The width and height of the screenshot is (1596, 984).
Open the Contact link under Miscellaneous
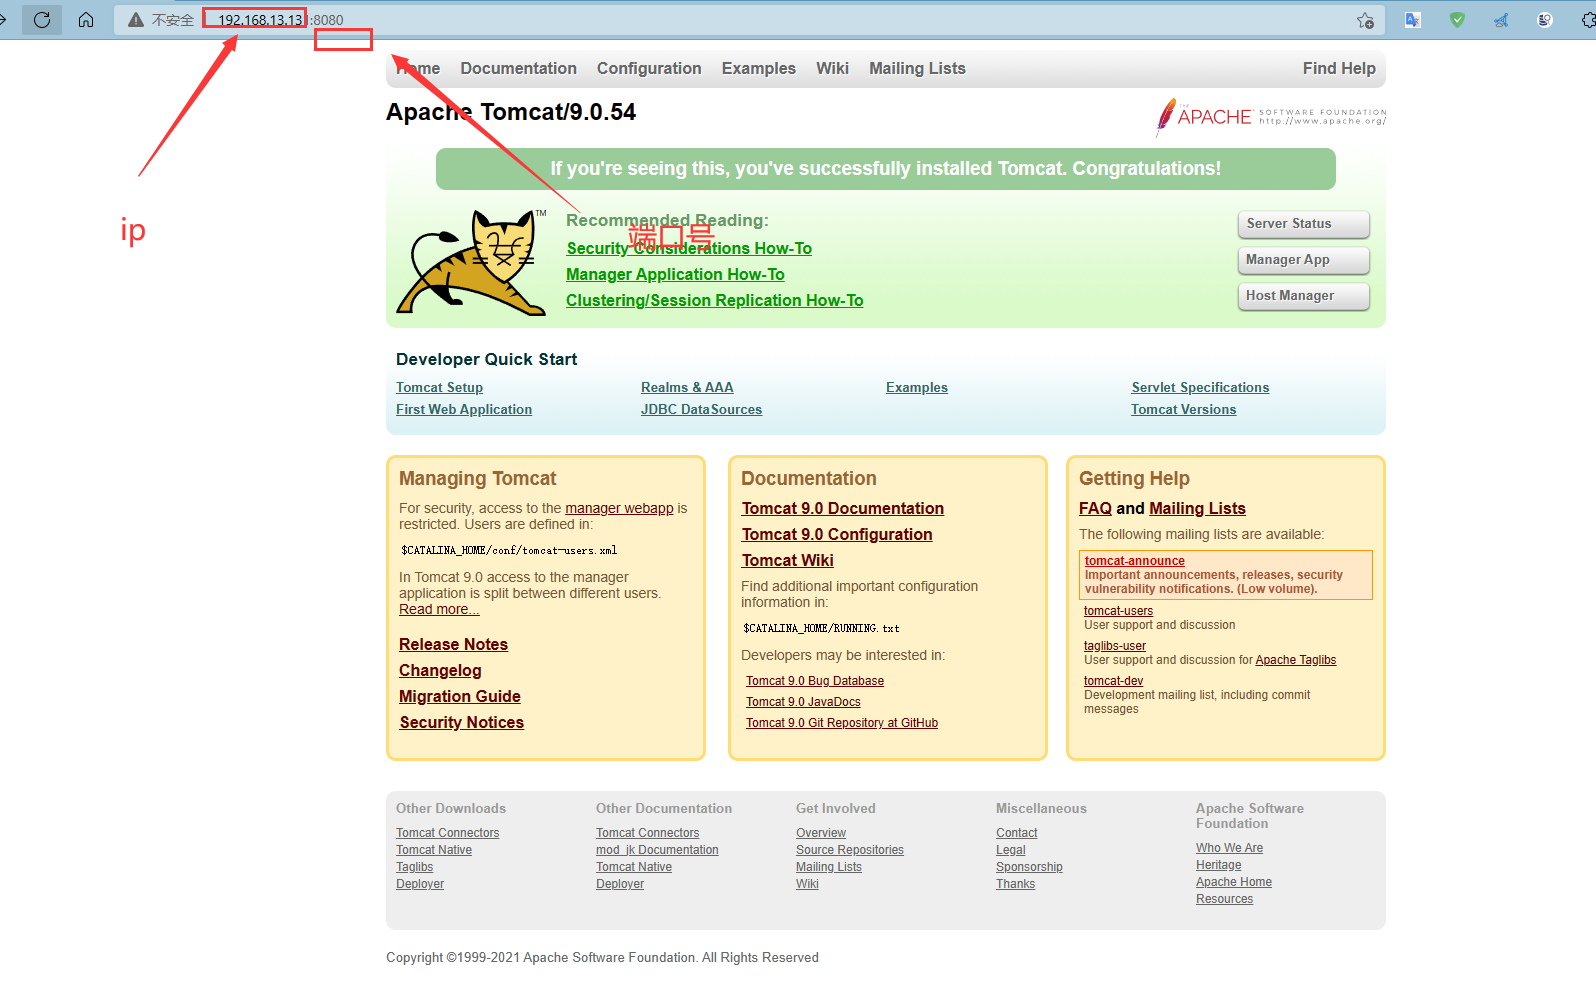pyautogui.click(x=1016, y=833)
